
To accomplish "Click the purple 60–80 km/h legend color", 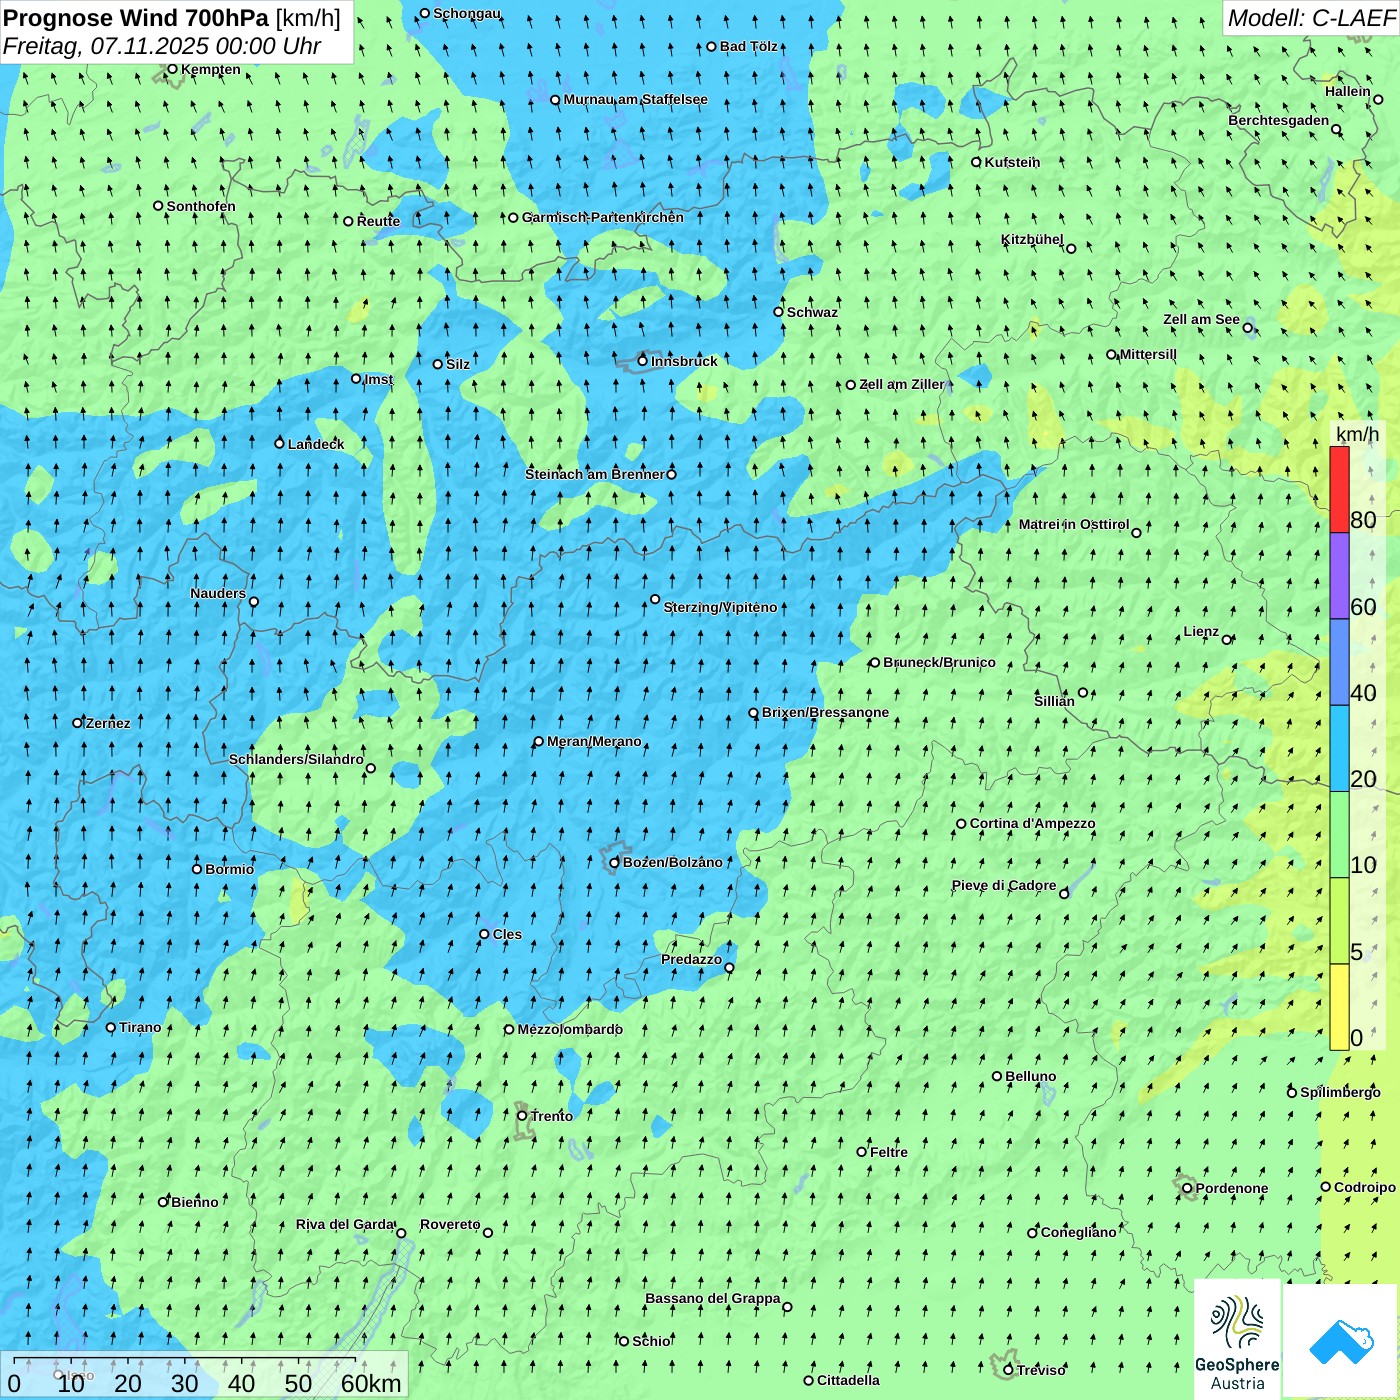I will [1339, 576].
